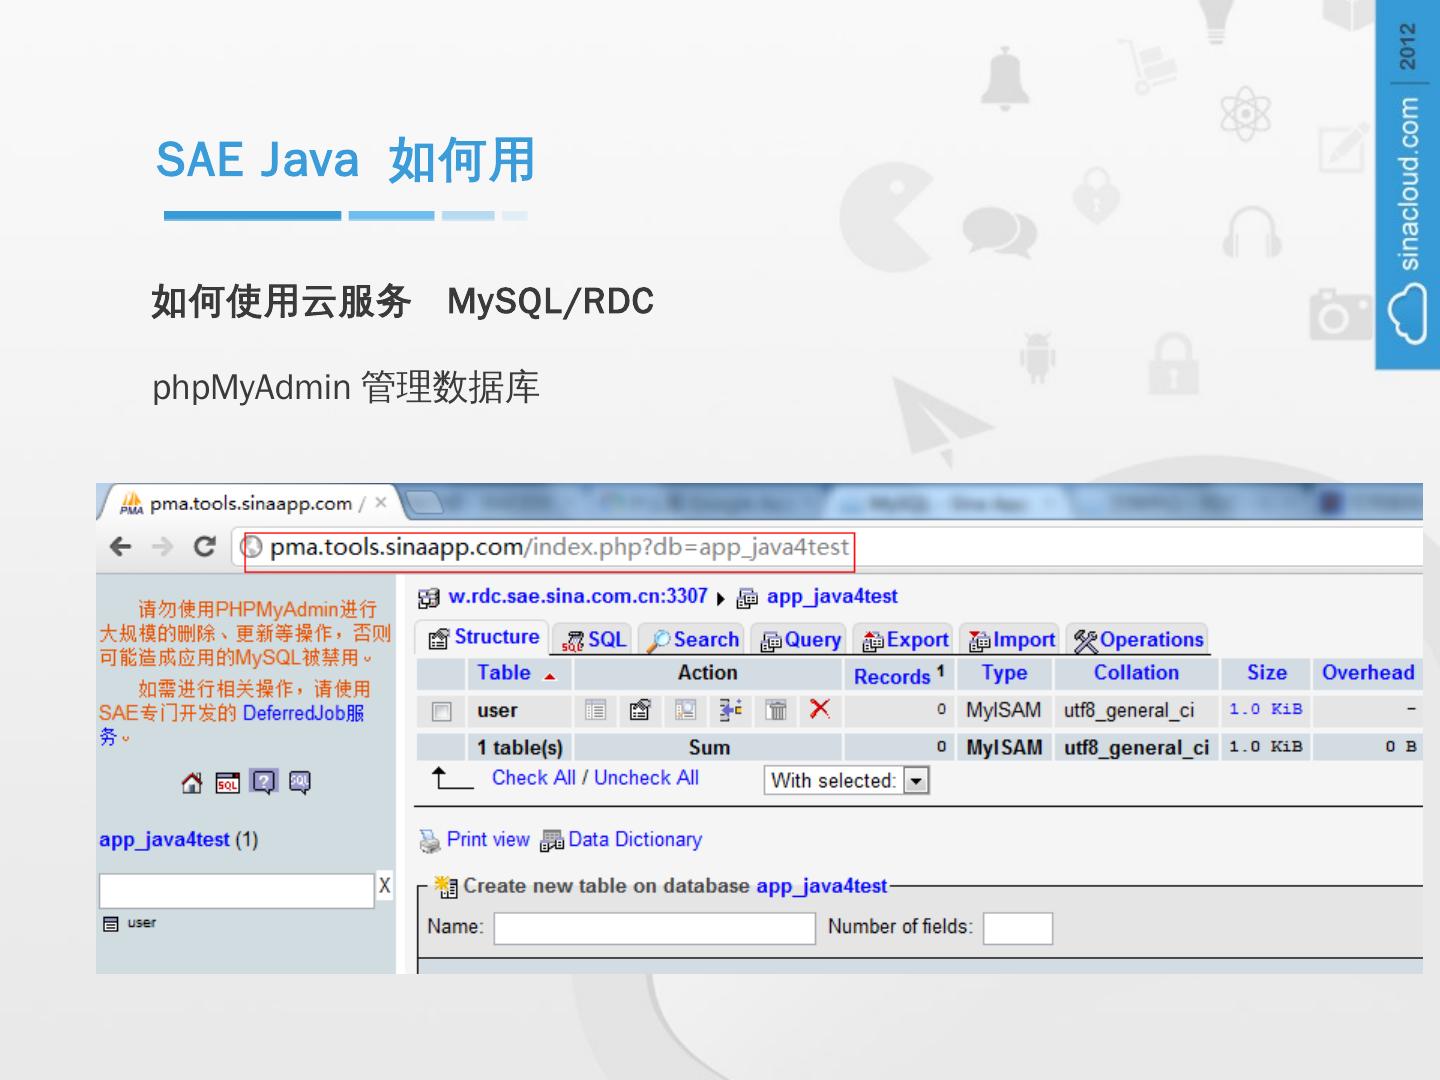This screenshot has width=1440, height=1080.
Task: Switch to the SQL tab
Action: [x=595, y=640]
